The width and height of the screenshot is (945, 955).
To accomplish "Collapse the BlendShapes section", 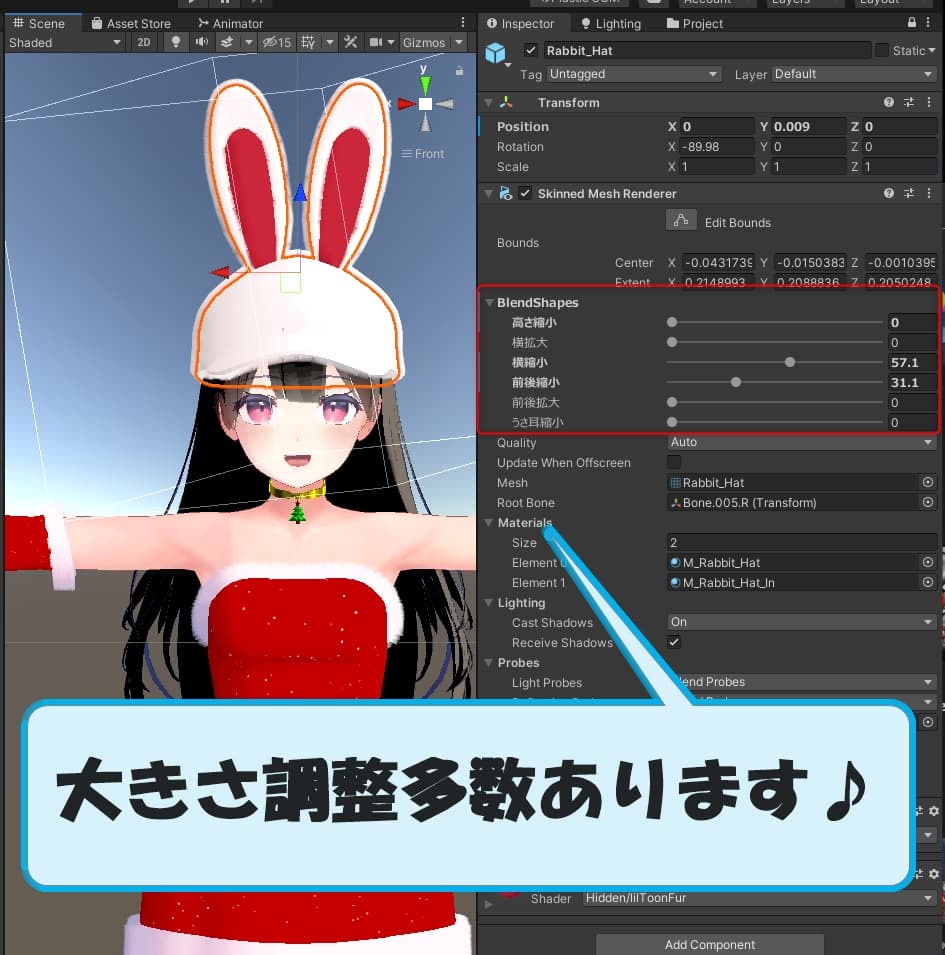I will click(490, 302).
